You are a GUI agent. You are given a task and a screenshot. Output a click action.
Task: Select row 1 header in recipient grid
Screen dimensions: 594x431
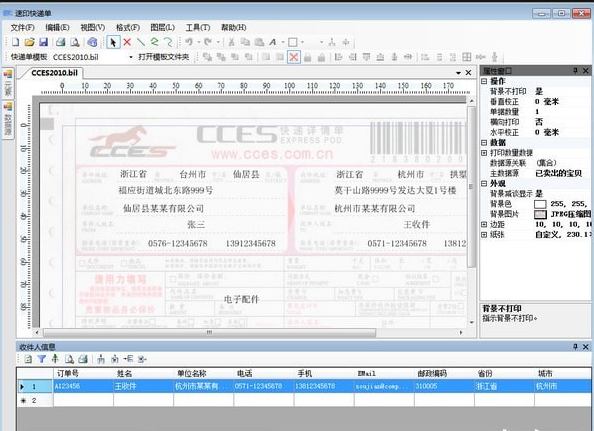pos(34,386)
